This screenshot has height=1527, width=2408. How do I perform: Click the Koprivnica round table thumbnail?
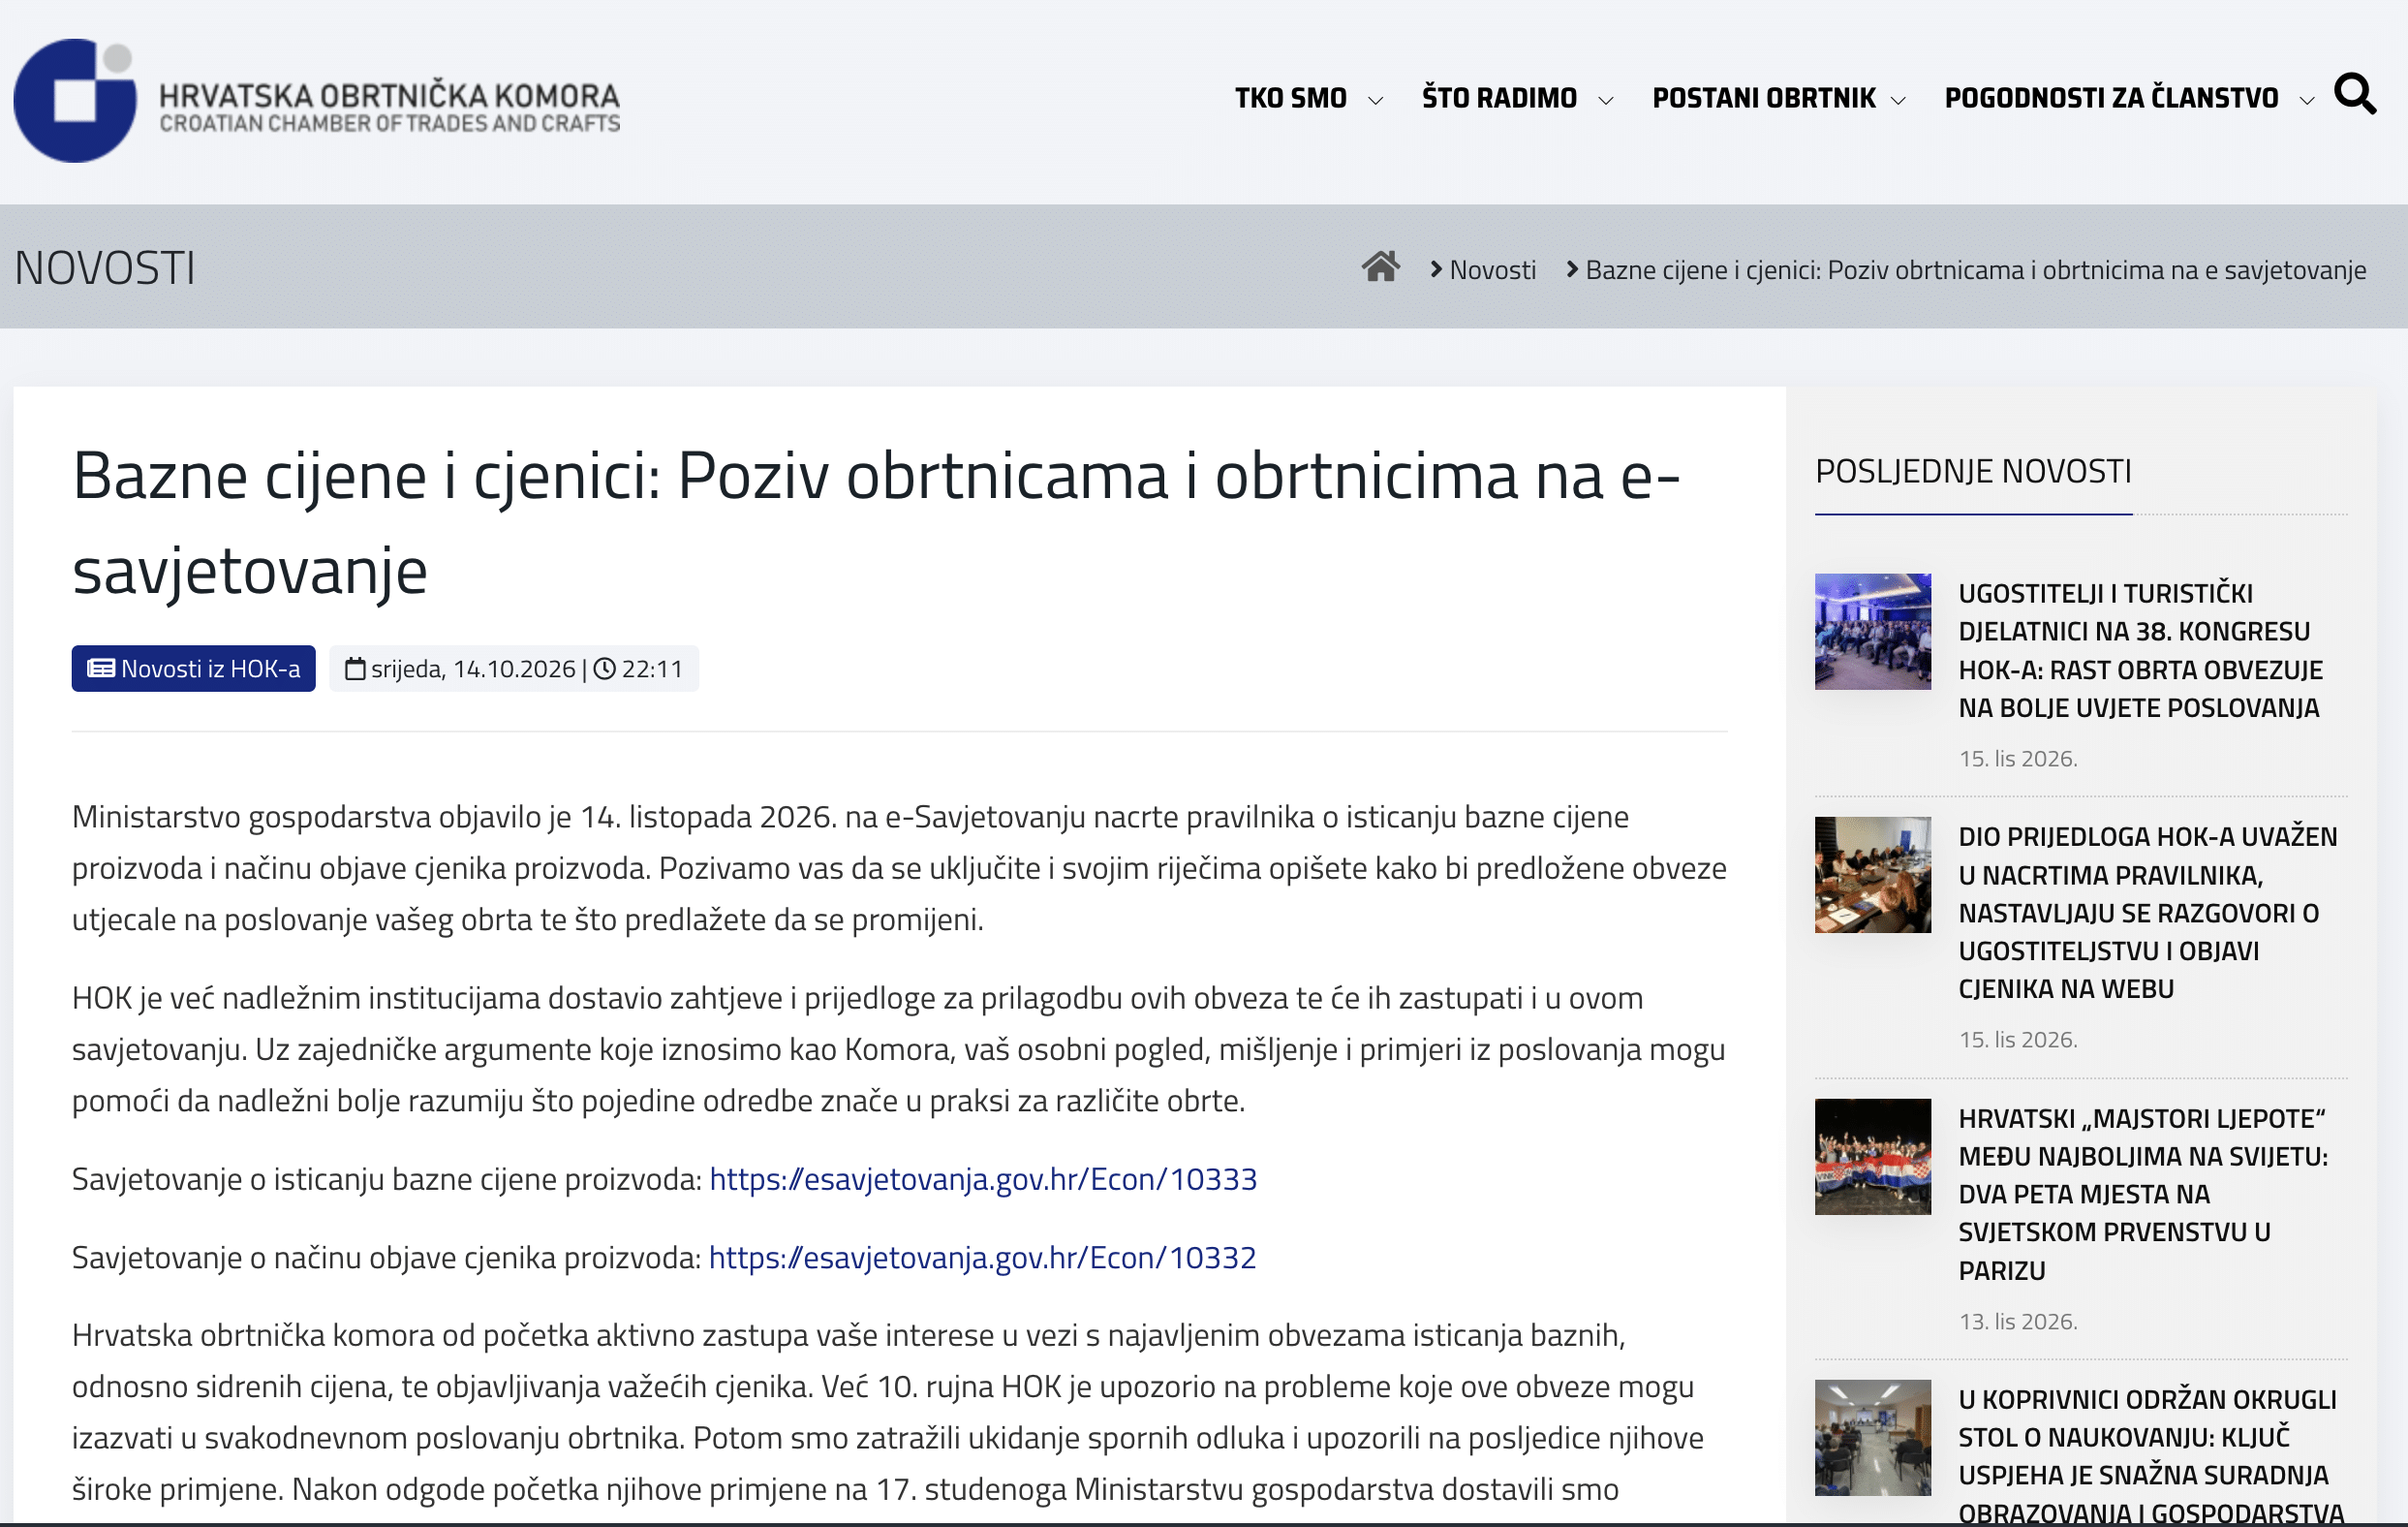pos(1872,1438)
